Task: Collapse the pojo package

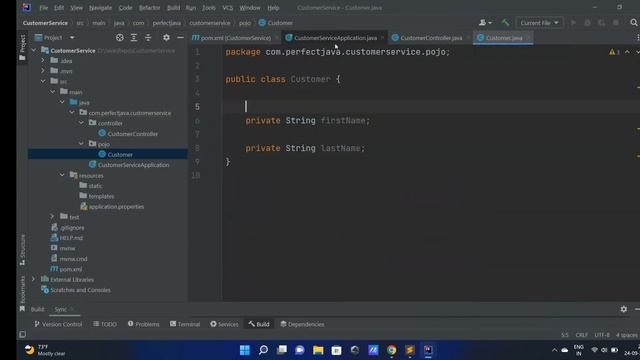Action: click(81, 144)
